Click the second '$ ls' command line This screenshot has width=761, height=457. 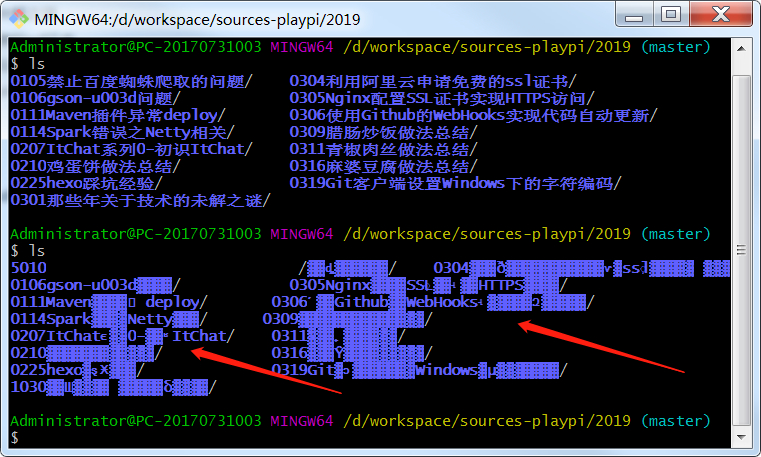click(28, 251)
